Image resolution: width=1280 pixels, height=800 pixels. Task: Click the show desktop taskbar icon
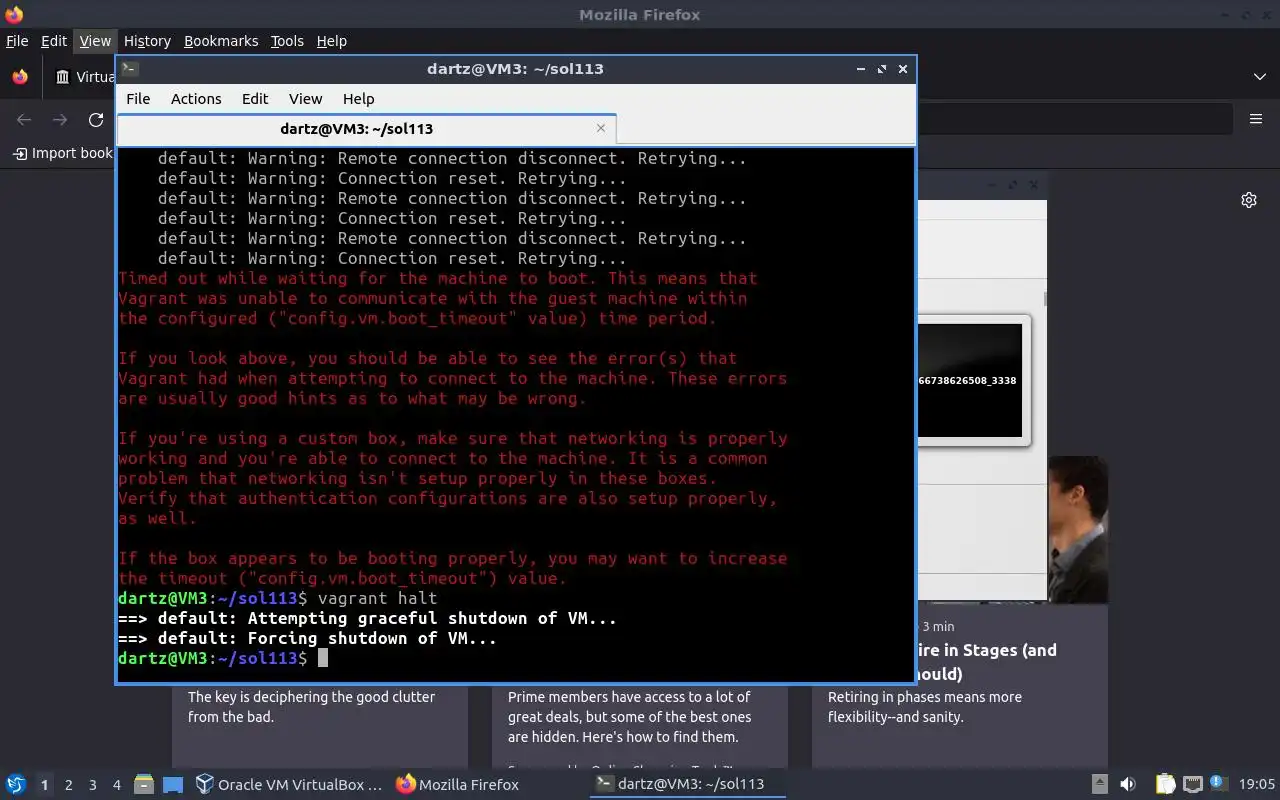pyautogui.click(x=172, y=785)
